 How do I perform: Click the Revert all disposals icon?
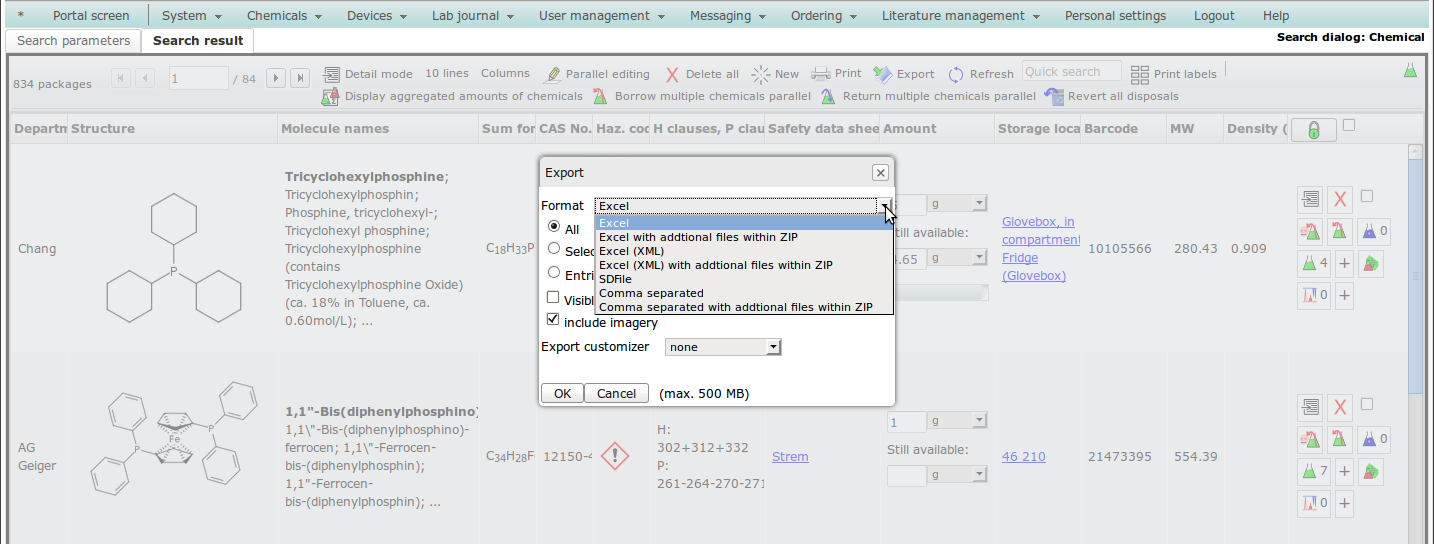(1053, 97)
